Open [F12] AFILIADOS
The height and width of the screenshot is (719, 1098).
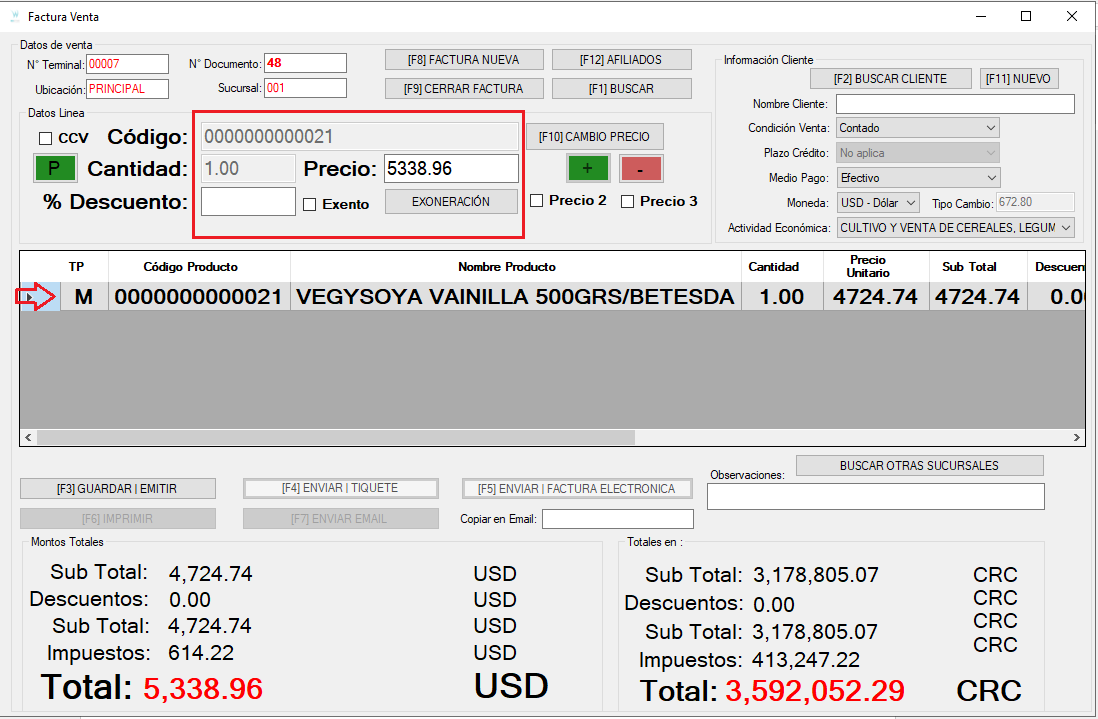[621, 60]
